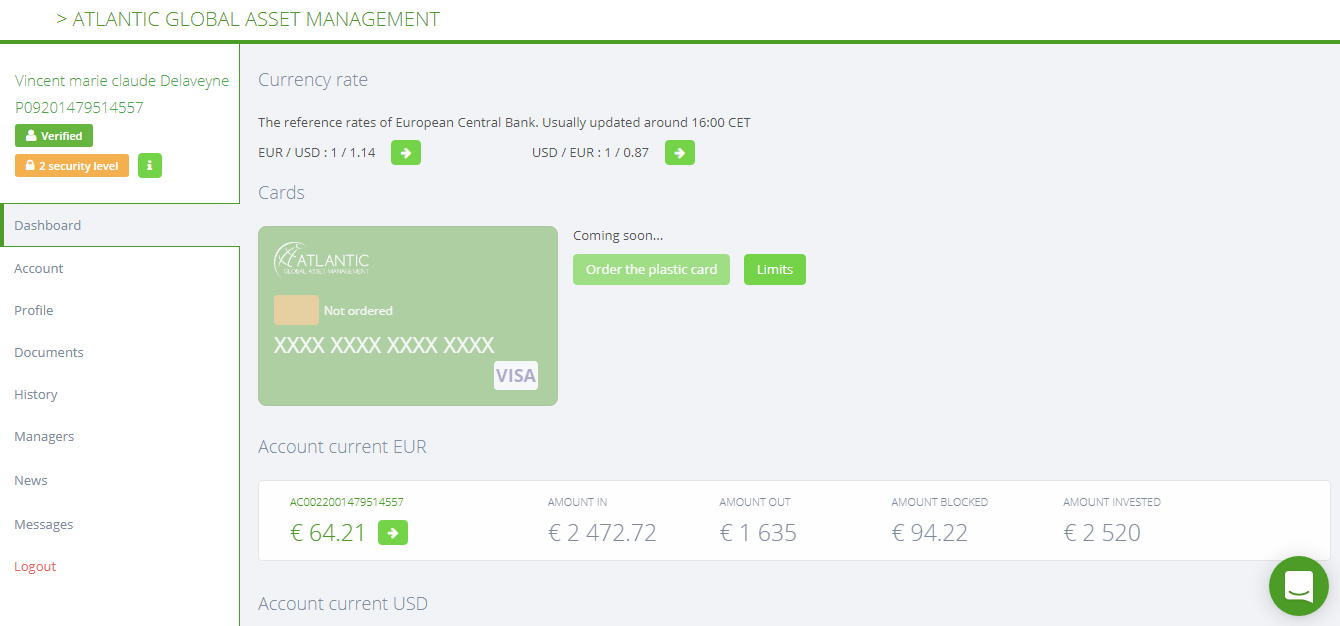This screenshot has height=626, width=1340.
Task: Select Documents in the sidebar
Action: point(49,352)
